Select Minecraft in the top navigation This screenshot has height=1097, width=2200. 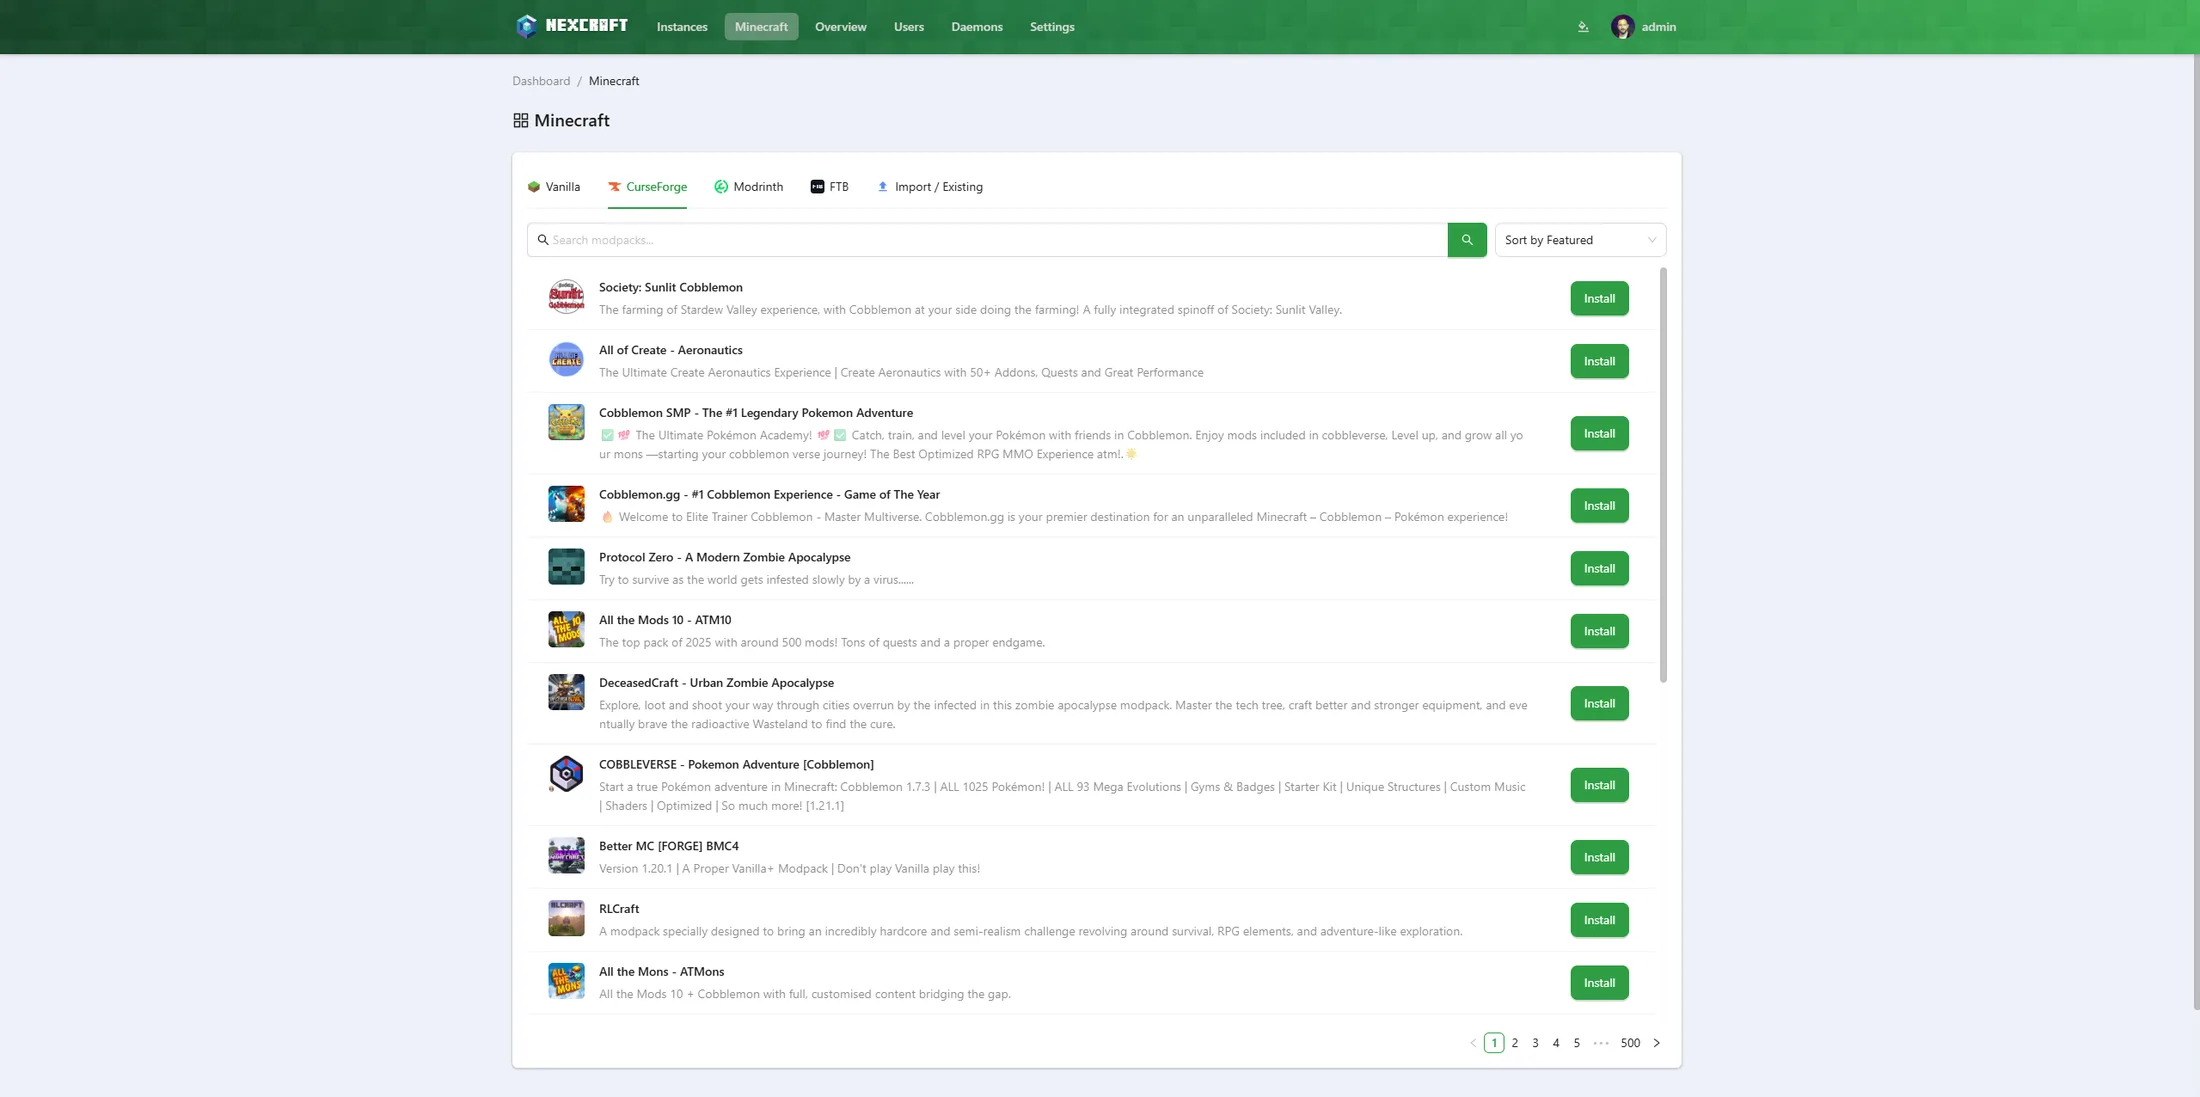761,27
